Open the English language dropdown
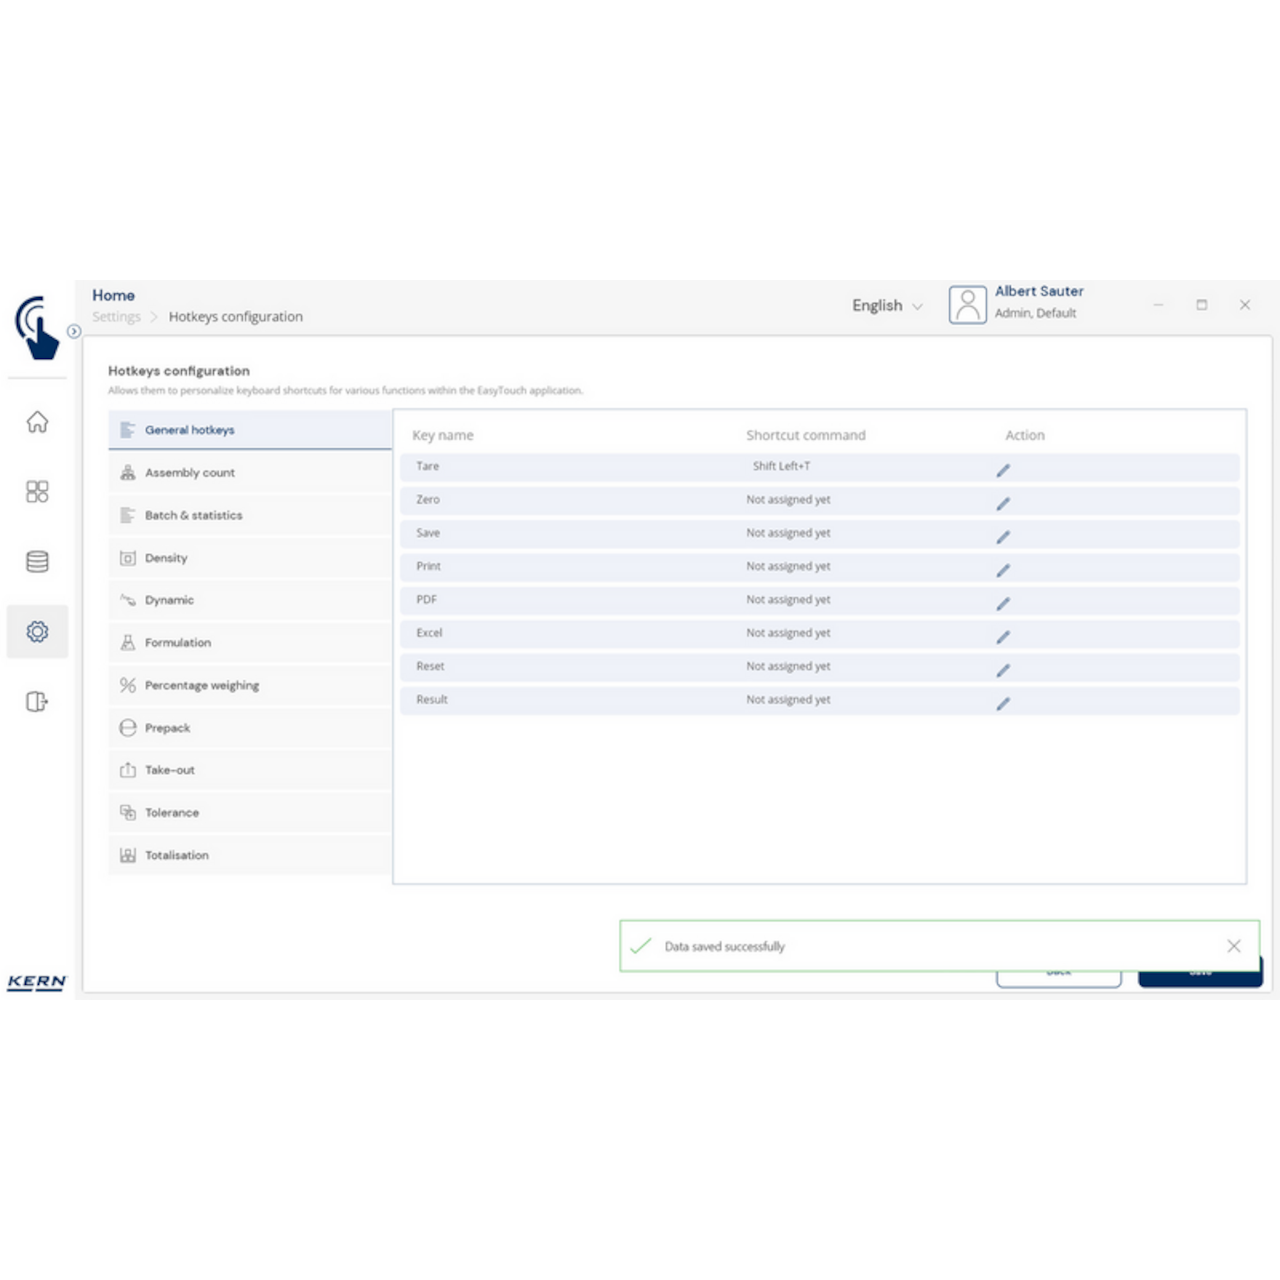 pyautogui.click(x=887, y=306)
